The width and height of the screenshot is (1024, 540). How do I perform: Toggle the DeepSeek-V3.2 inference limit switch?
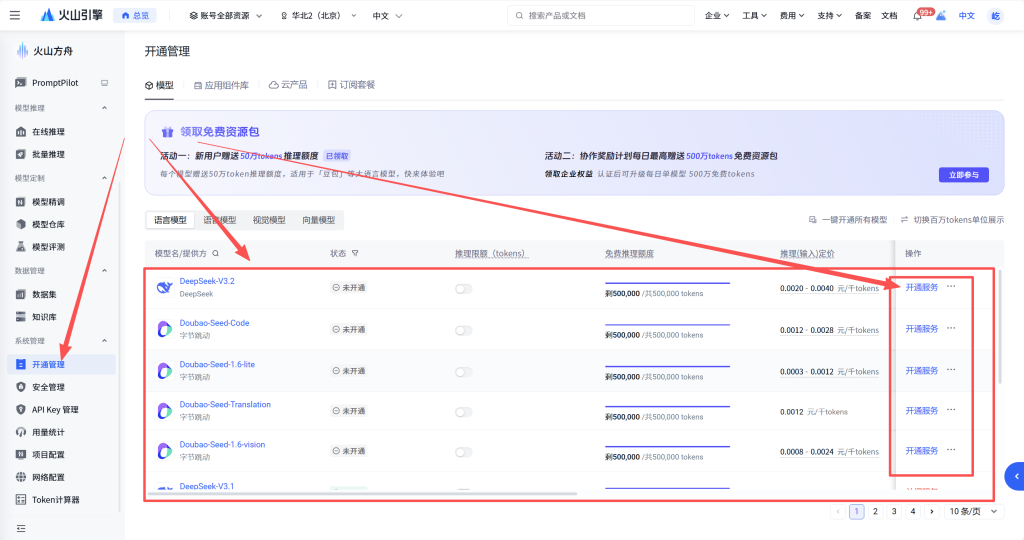point(463,288)
